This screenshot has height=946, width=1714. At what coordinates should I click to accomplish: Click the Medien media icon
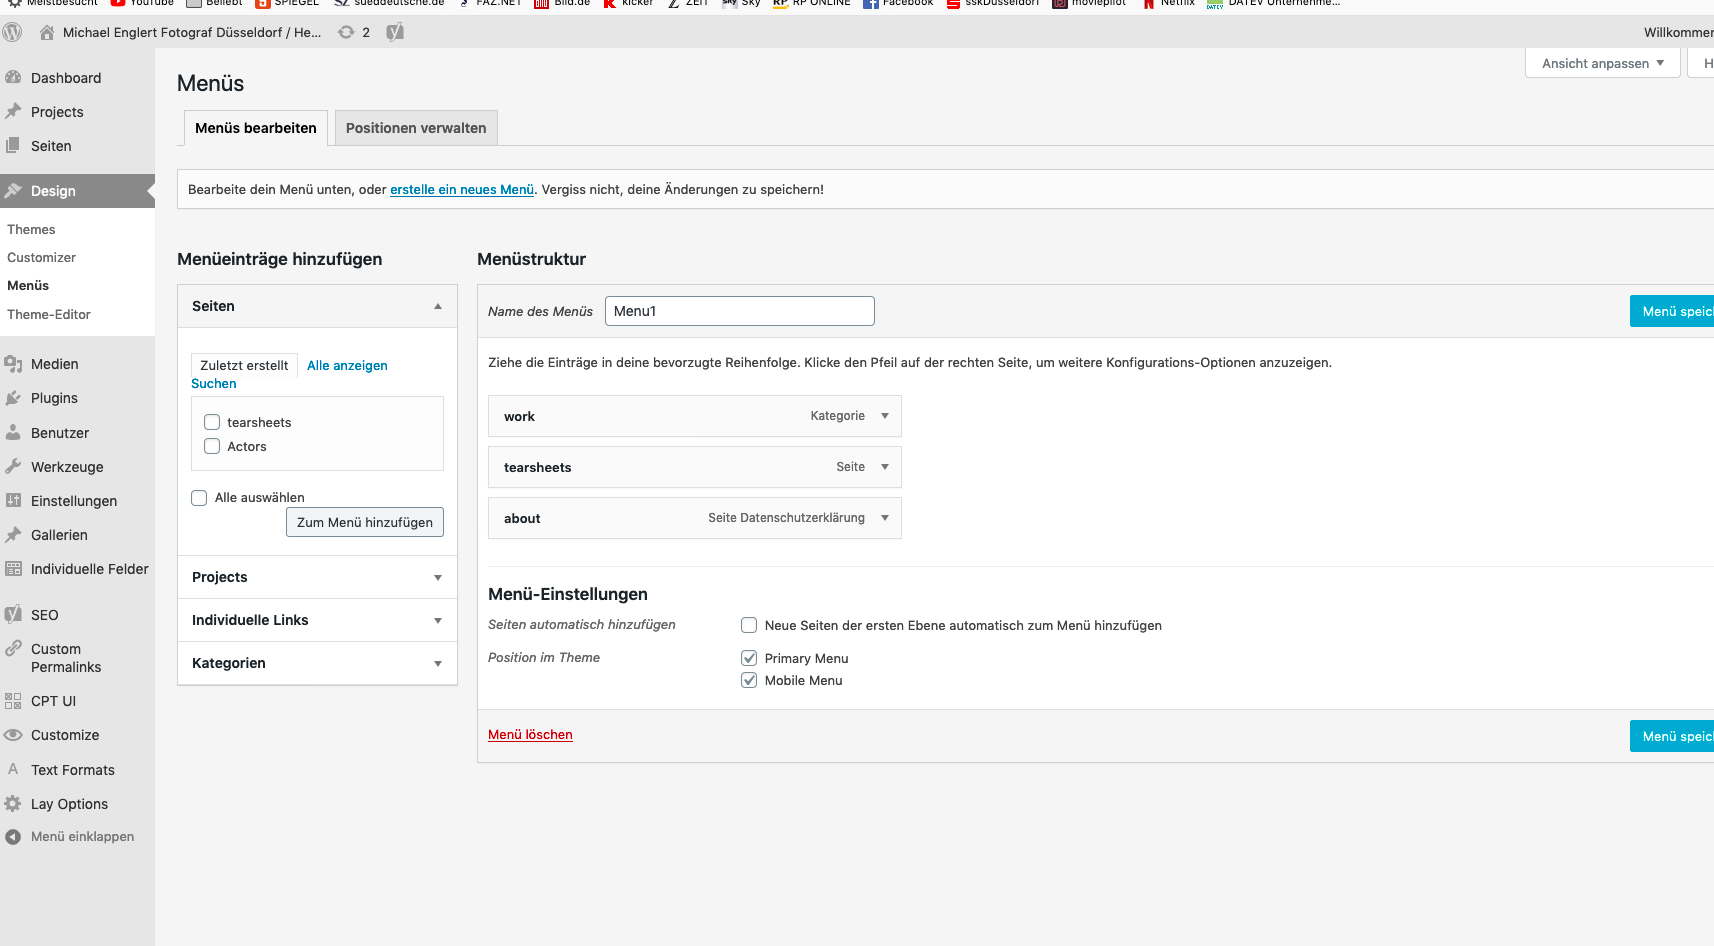point(13,364)
